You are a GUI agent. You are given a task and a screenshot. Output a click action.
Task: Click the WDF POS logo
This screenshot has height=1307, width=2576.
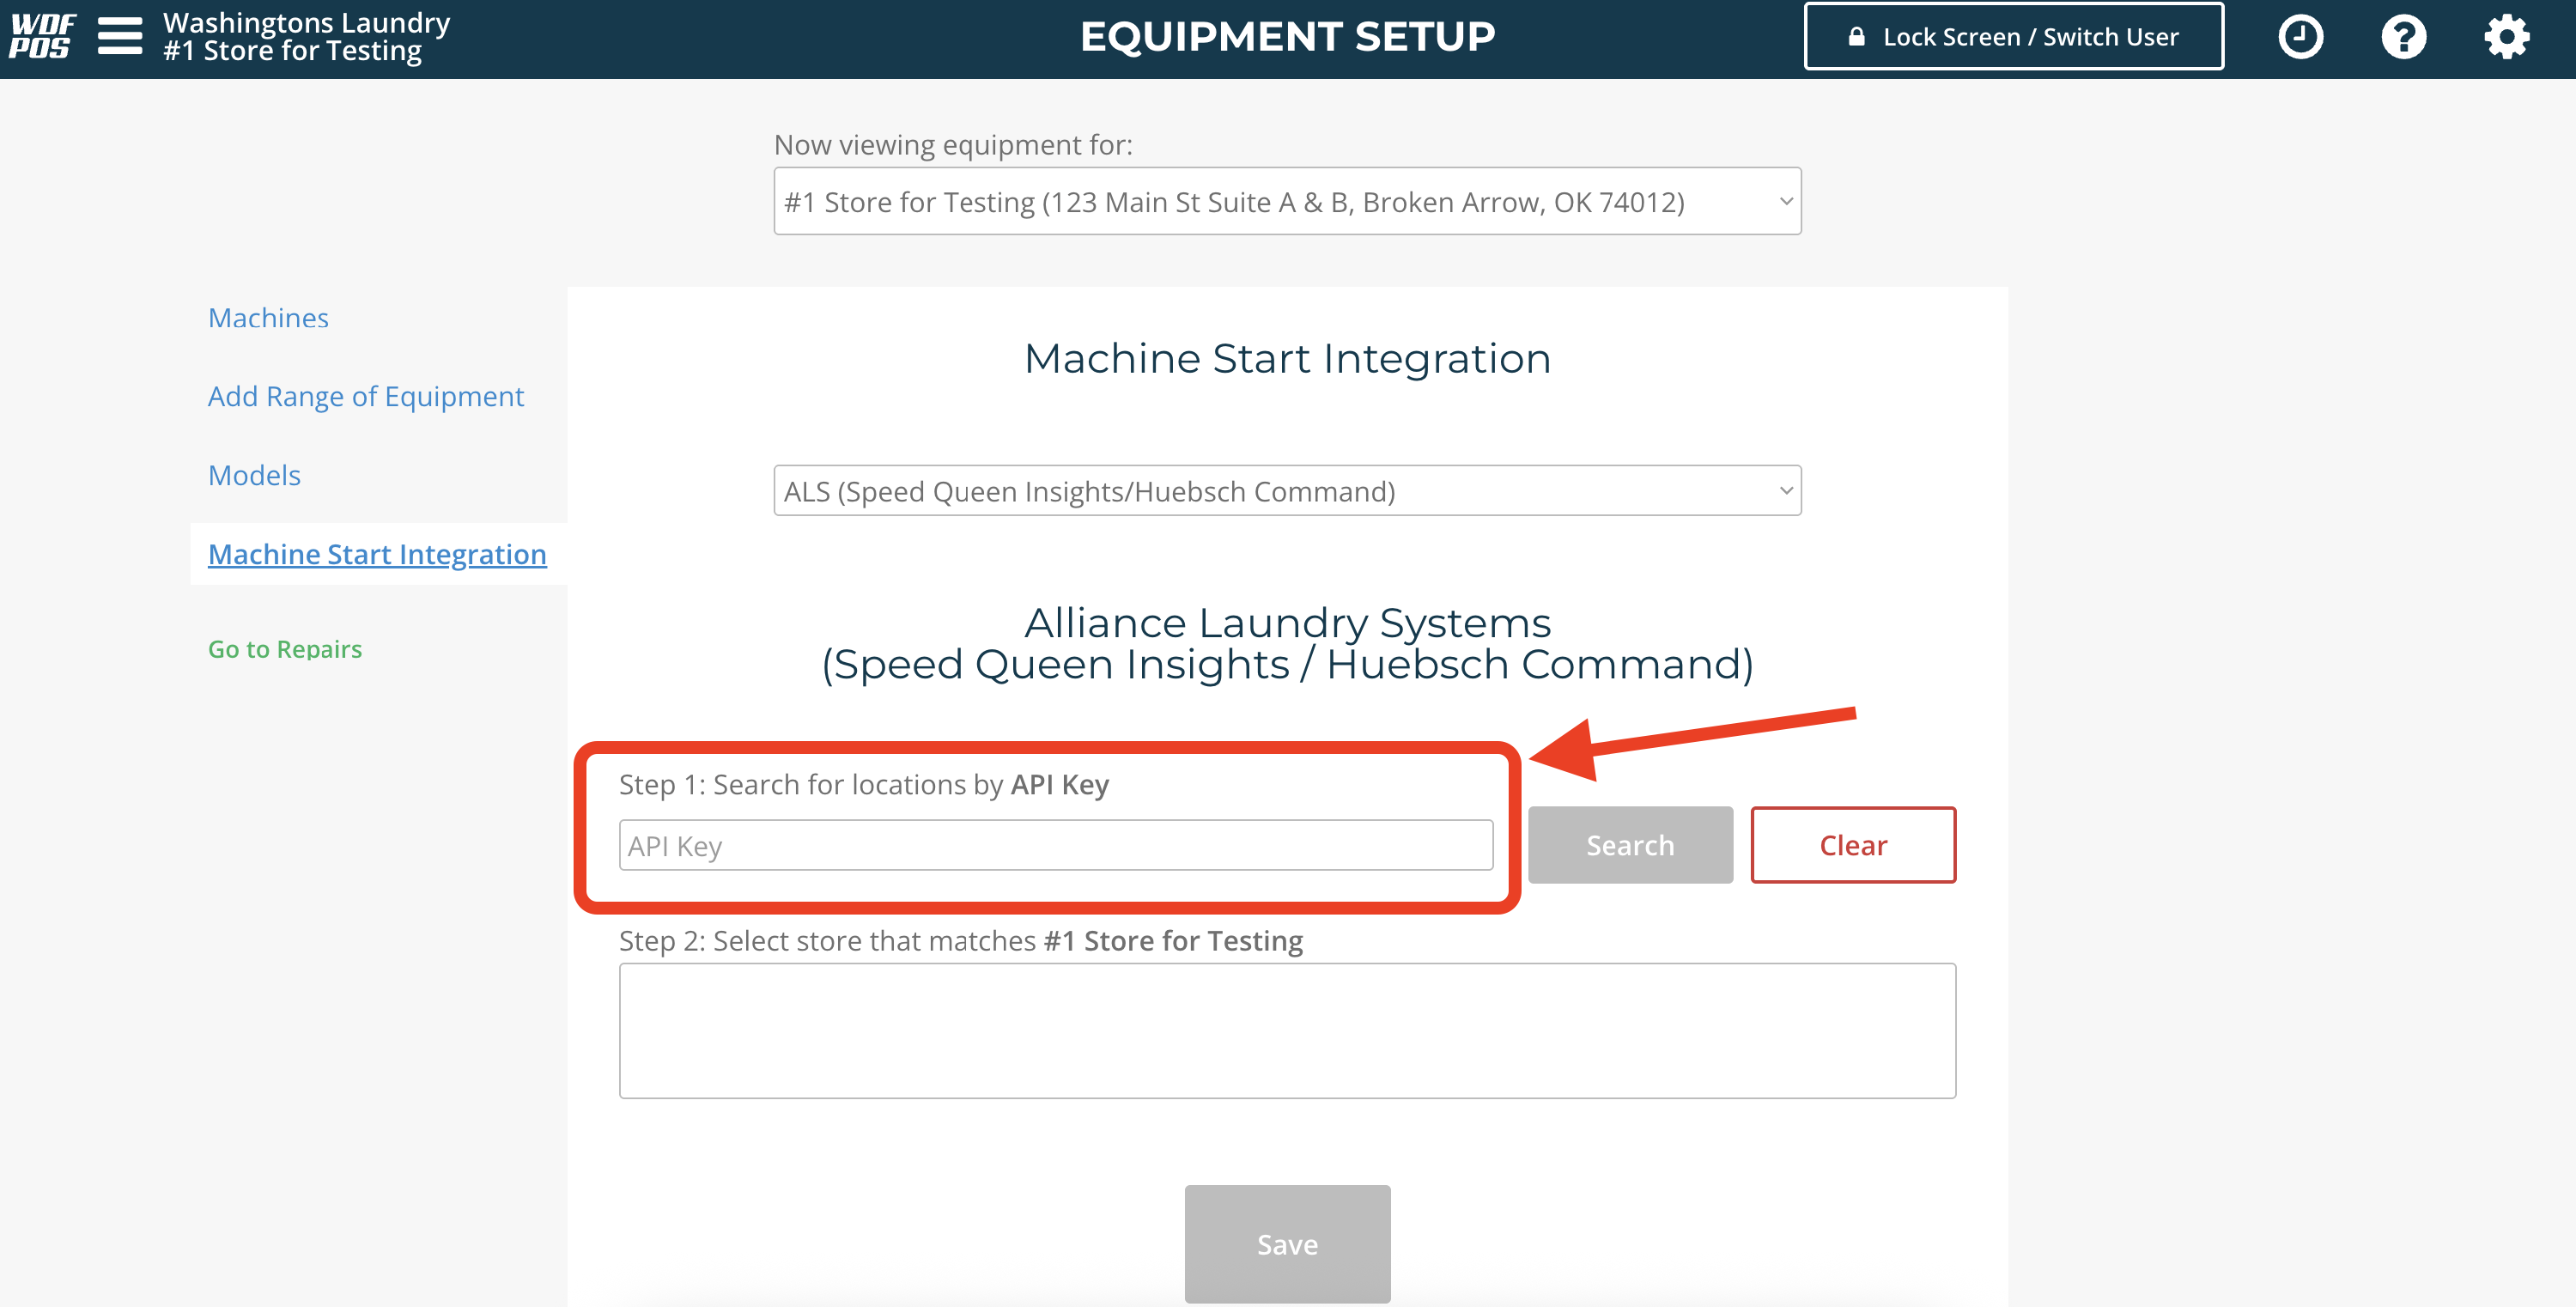tap(41, 37)
